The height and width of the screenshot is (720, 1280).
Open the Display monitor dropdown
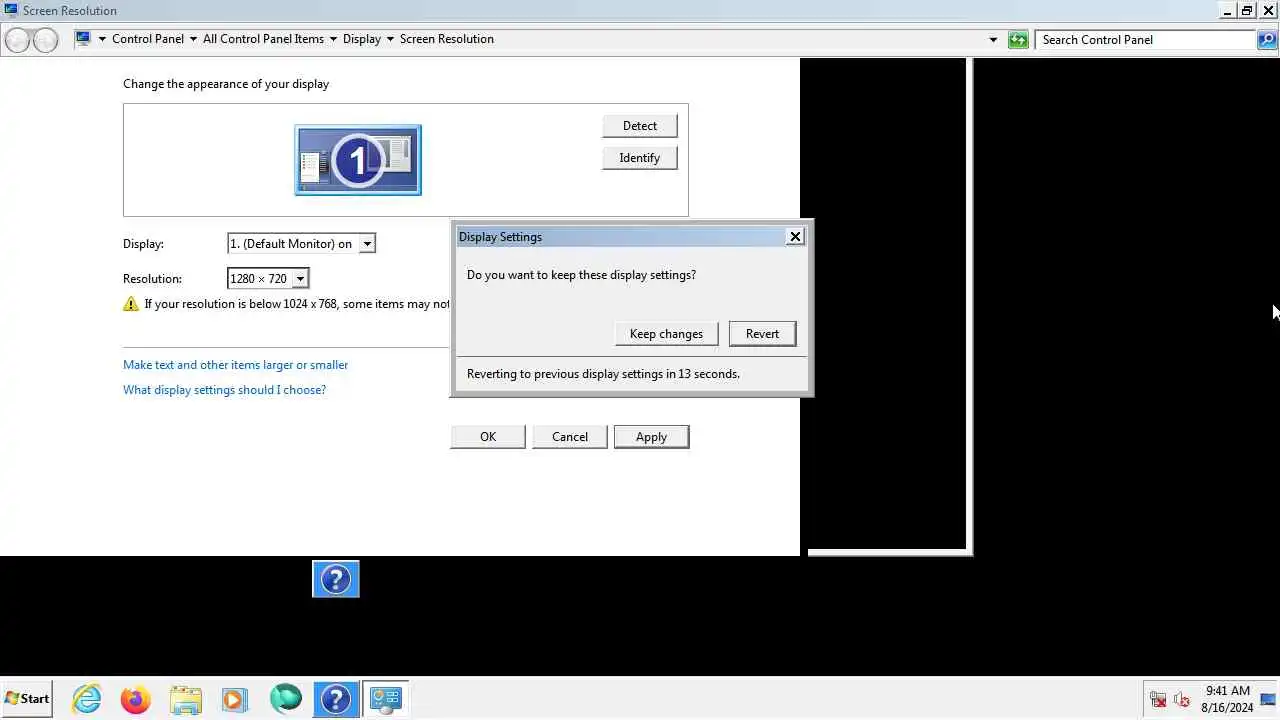pyautogui.click(x=367, y=244)
